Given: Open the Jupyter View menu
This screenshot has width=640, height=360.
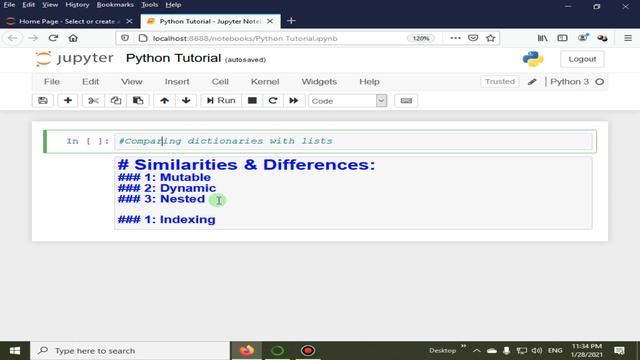Looking at the screenshot, I should [131, 82].
